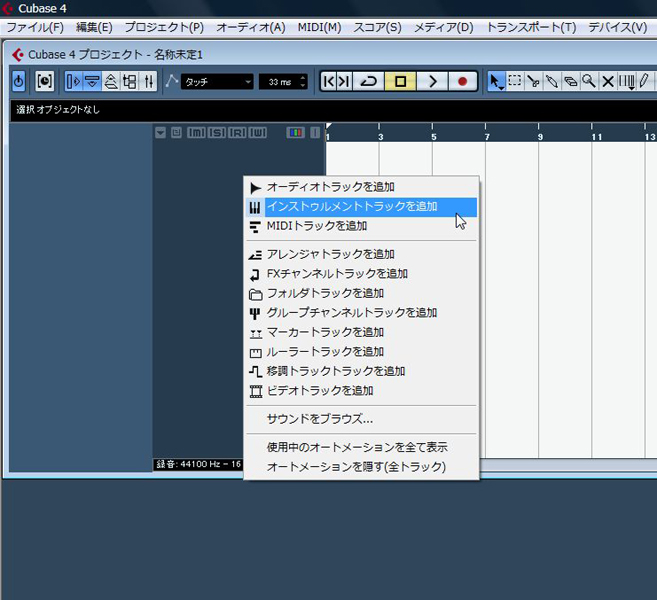657x600 pixels.
Task: Toggle global Mute [m] button
Action: pyautogui.click(x=196, y=133)
